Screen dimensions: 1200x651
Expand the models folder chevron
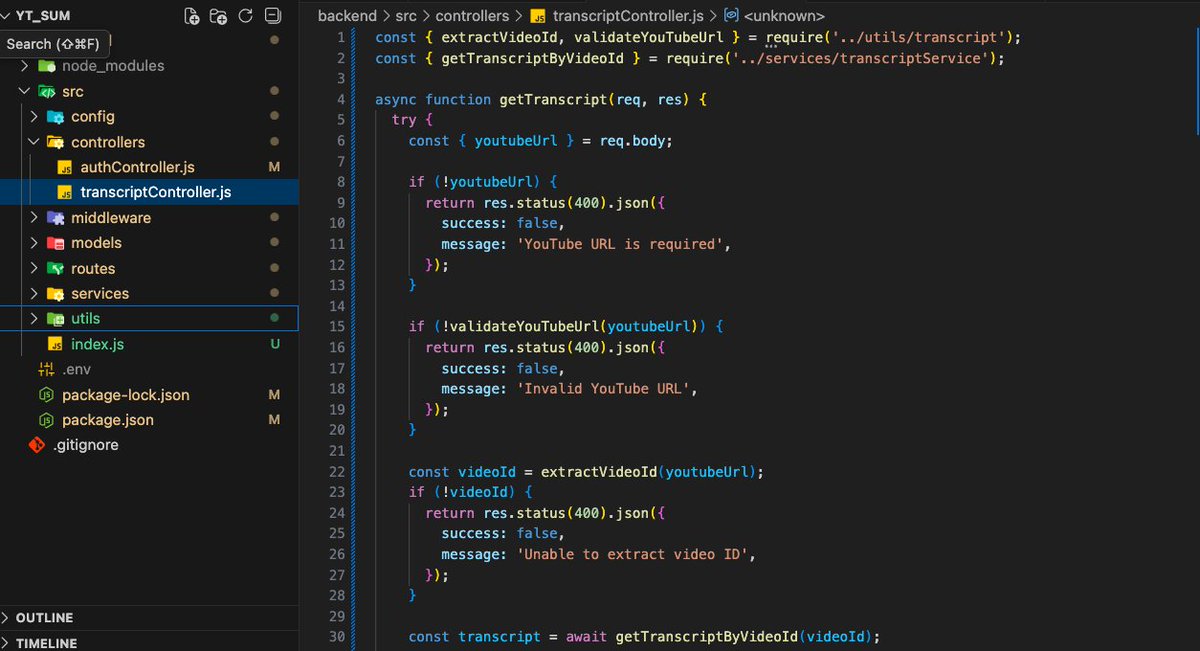34,243
